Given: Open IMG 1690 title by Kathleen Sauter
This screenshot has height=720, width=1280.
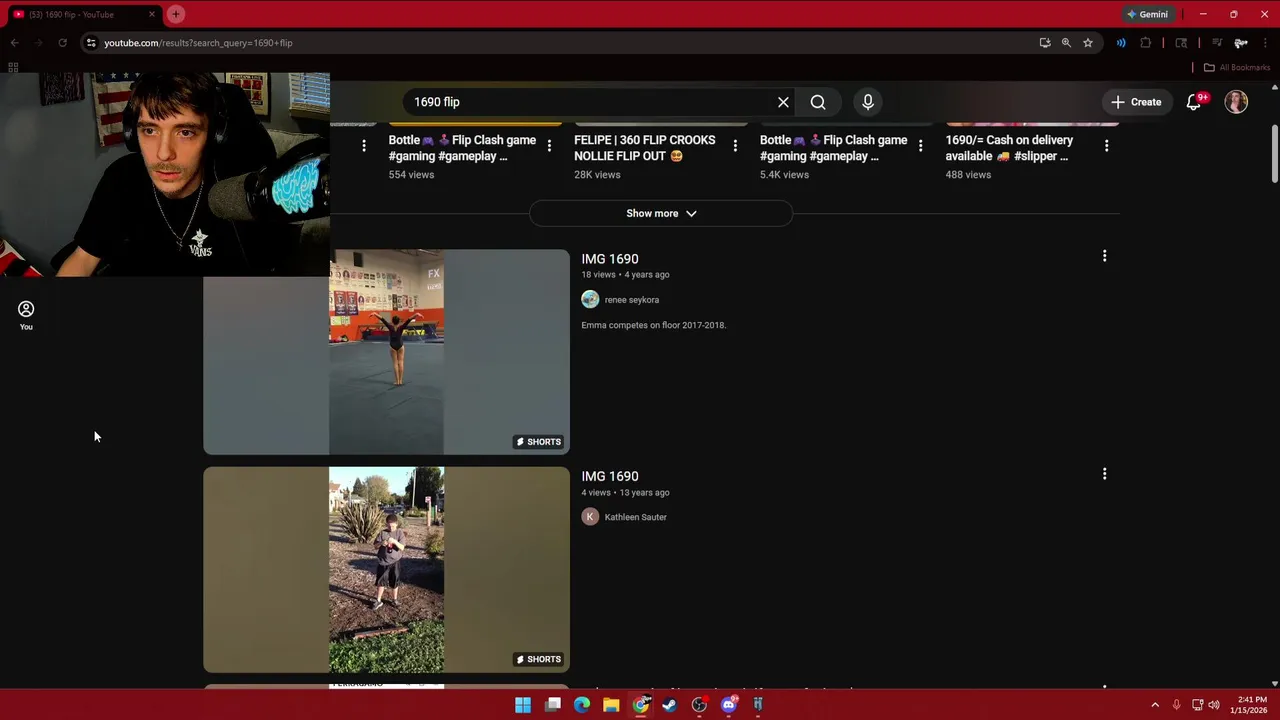Looking at the screenshot, I should (x=610, y=477).
